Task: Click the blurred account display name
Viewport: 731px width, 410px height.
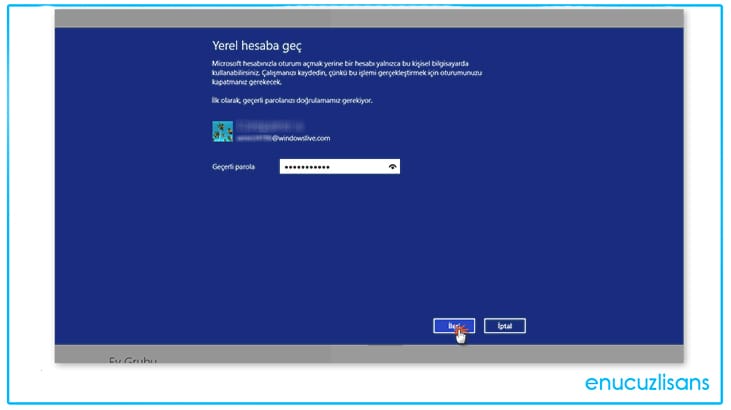Action: point(270,126)
